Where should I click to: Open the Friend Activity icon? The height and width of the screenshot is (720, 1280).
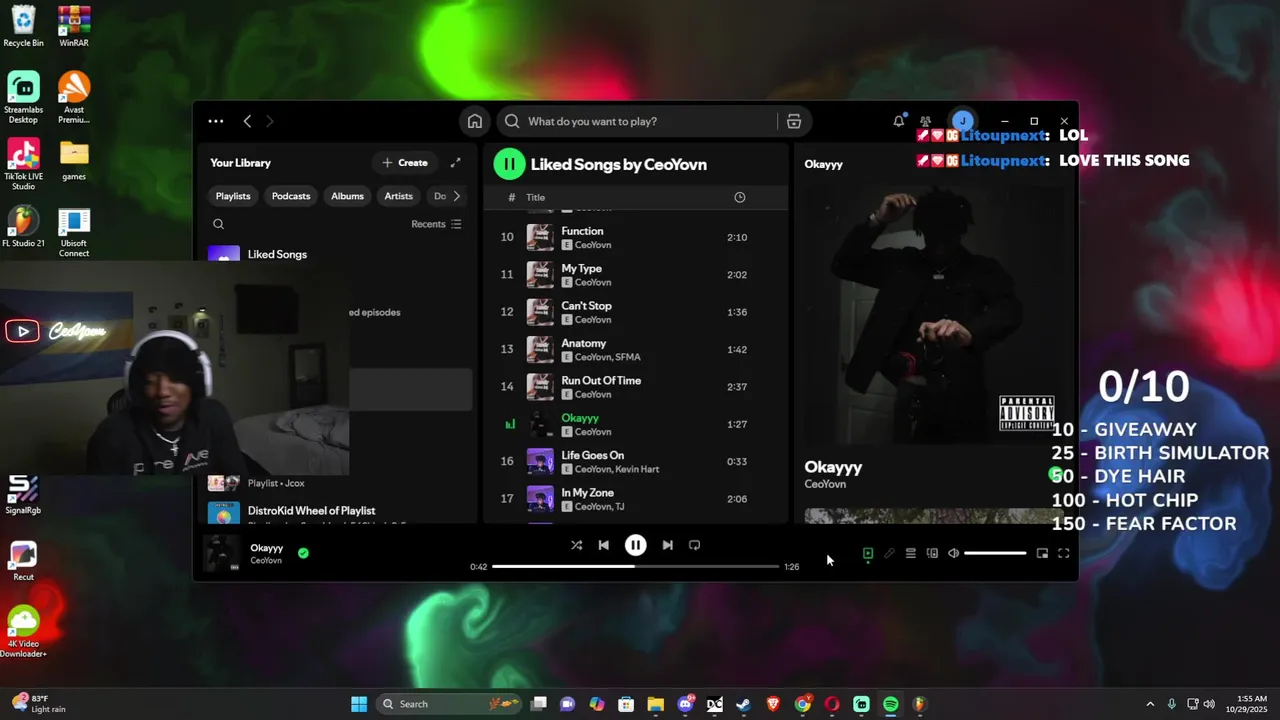(x=926, y=121)
